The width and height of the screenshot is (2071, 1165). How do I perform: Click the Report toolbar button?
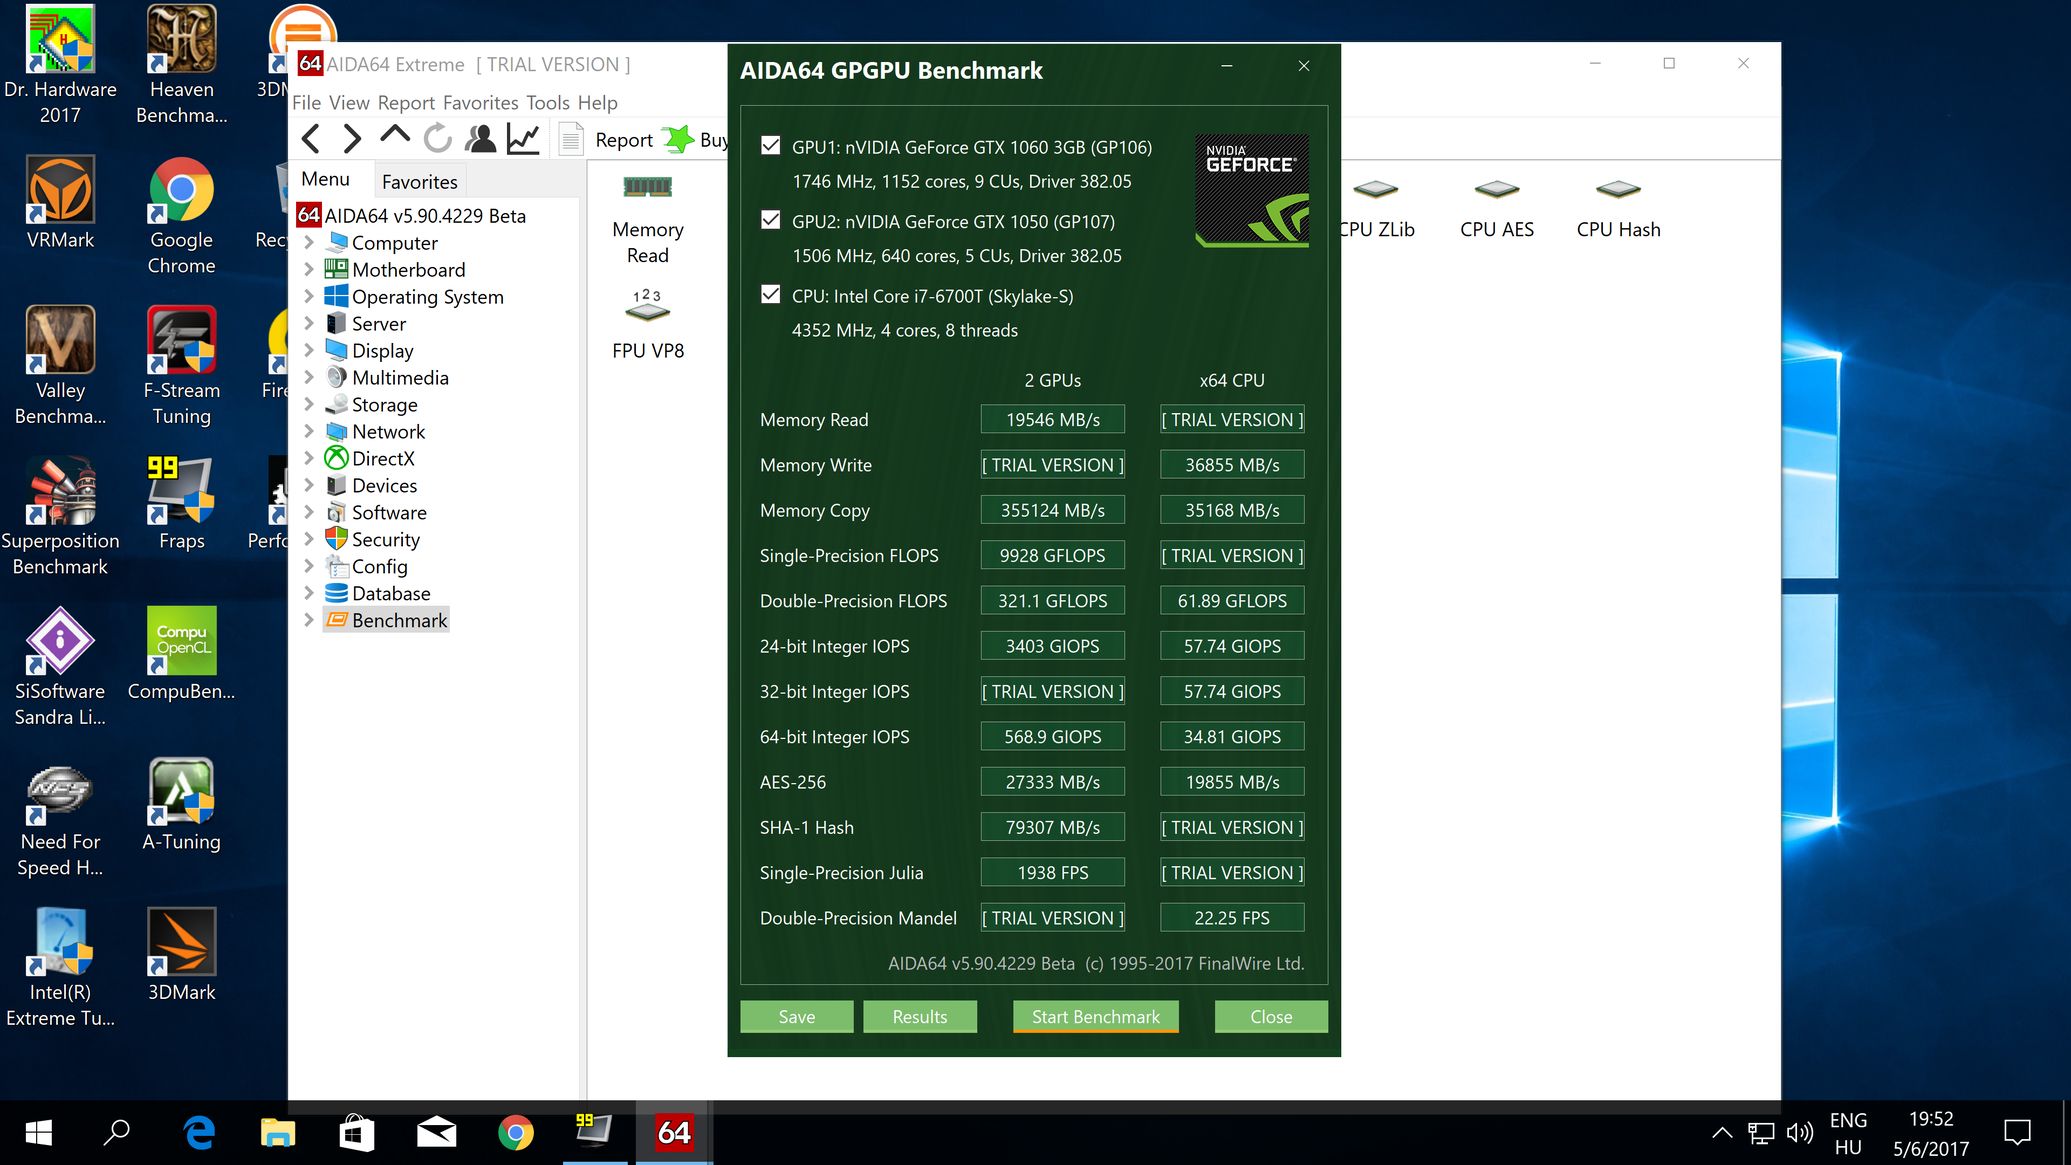[x=605, y=140]
